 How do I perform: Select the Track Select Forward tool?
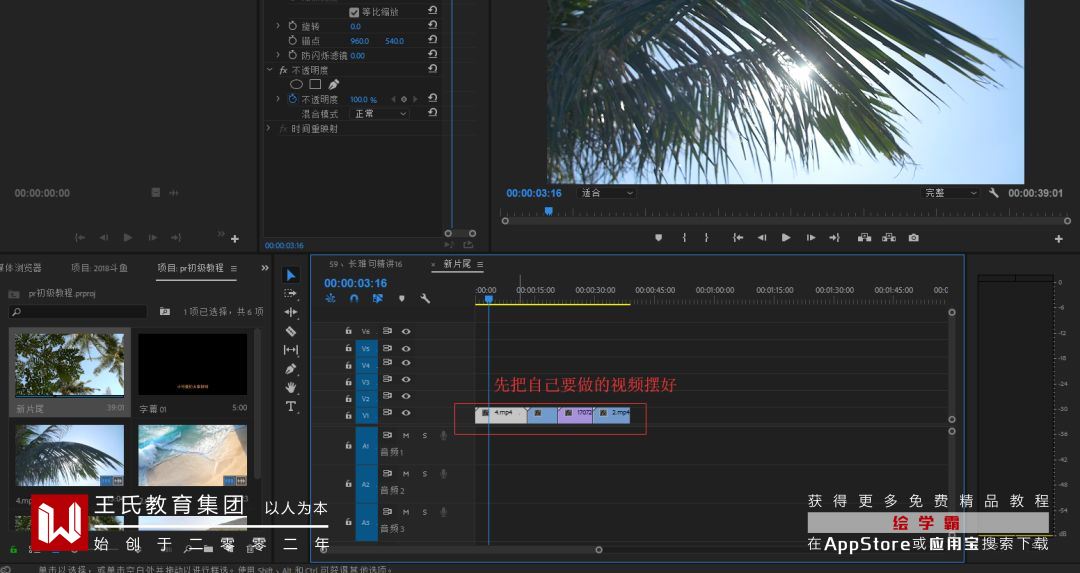(x=291, y=293)
